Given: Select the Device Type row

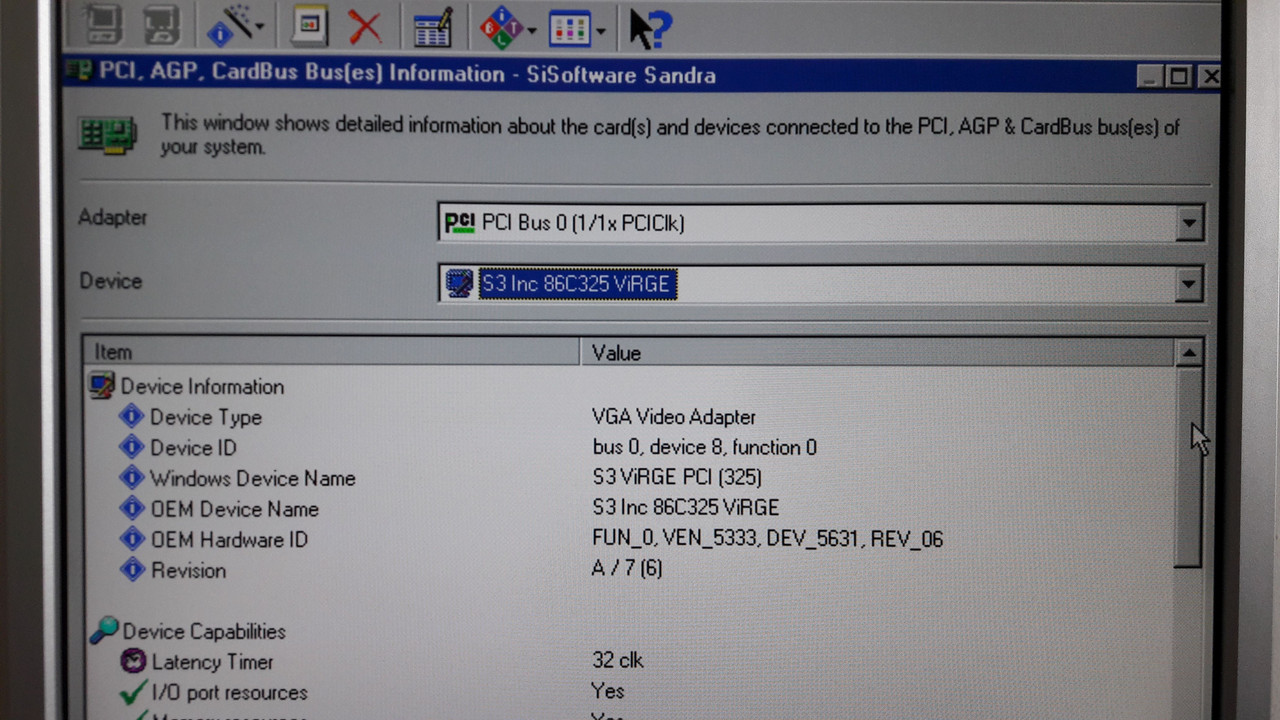Looking at the screenshot, I should (x=630, y=417).
